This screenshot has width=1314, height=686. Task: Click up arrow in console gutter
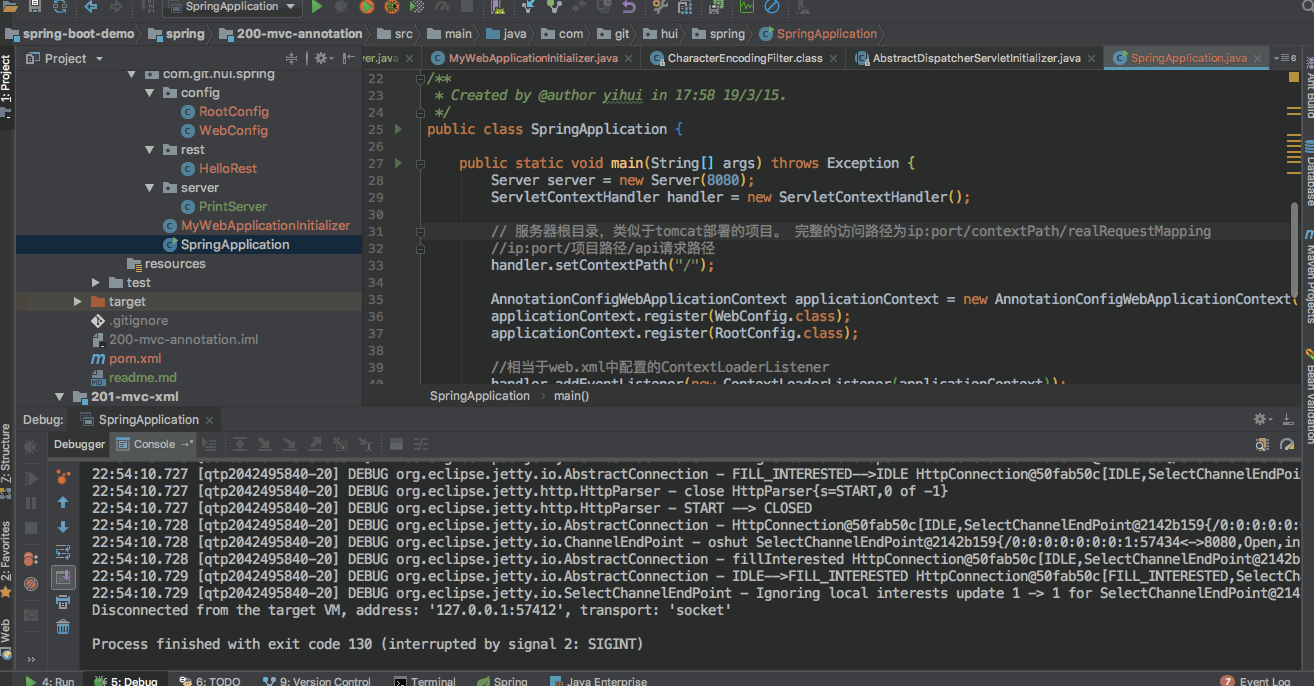click(63, 502)
